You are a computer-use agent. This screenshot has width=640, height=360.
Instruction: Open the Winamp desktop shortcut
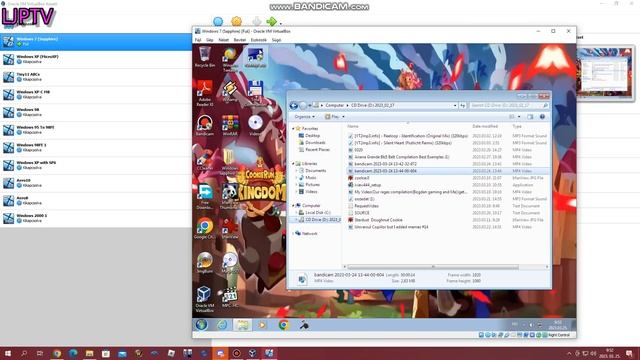coord(230,92)
